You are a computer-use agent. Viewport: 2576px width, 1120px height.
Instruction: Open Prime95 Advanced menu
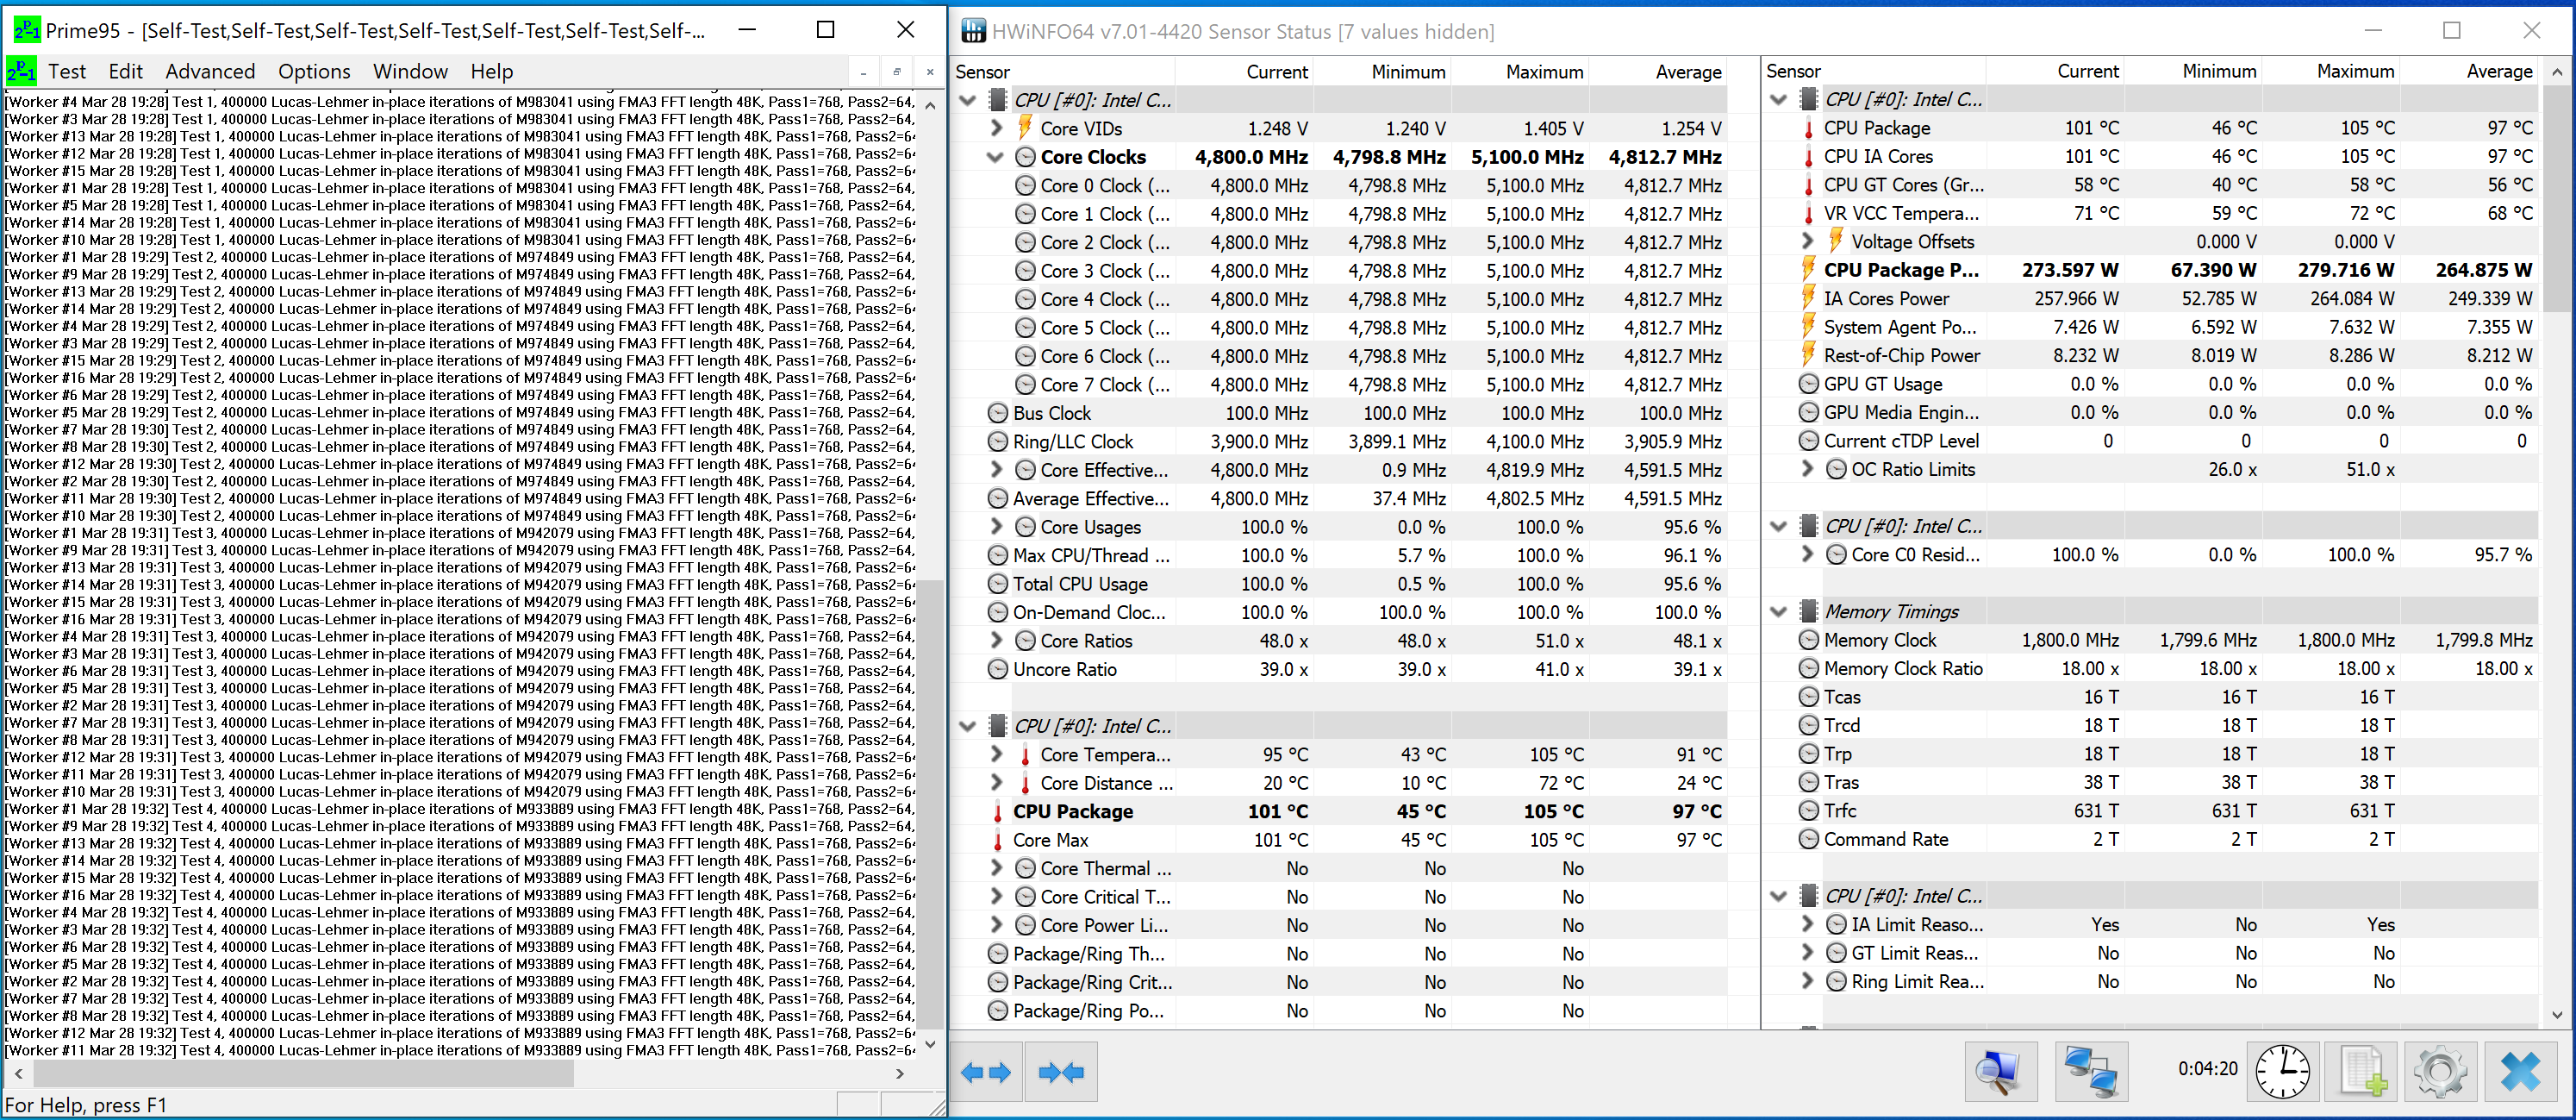[210, 72]
